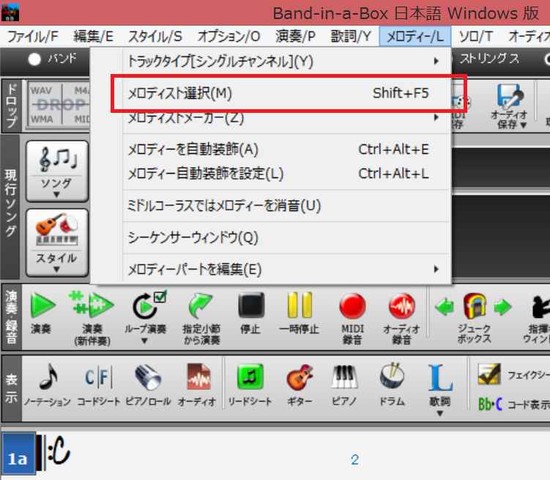The image size is (550, 480).
Task: Pause with 一時停止 button
Action: (x=299, y=313)
